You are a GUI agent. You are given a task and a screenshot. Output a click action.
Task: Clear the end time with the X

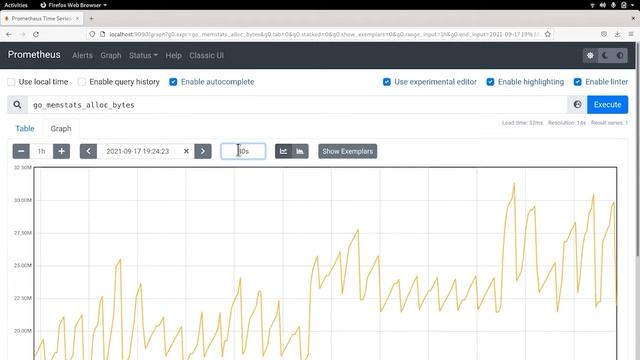[x=186, y=151]
